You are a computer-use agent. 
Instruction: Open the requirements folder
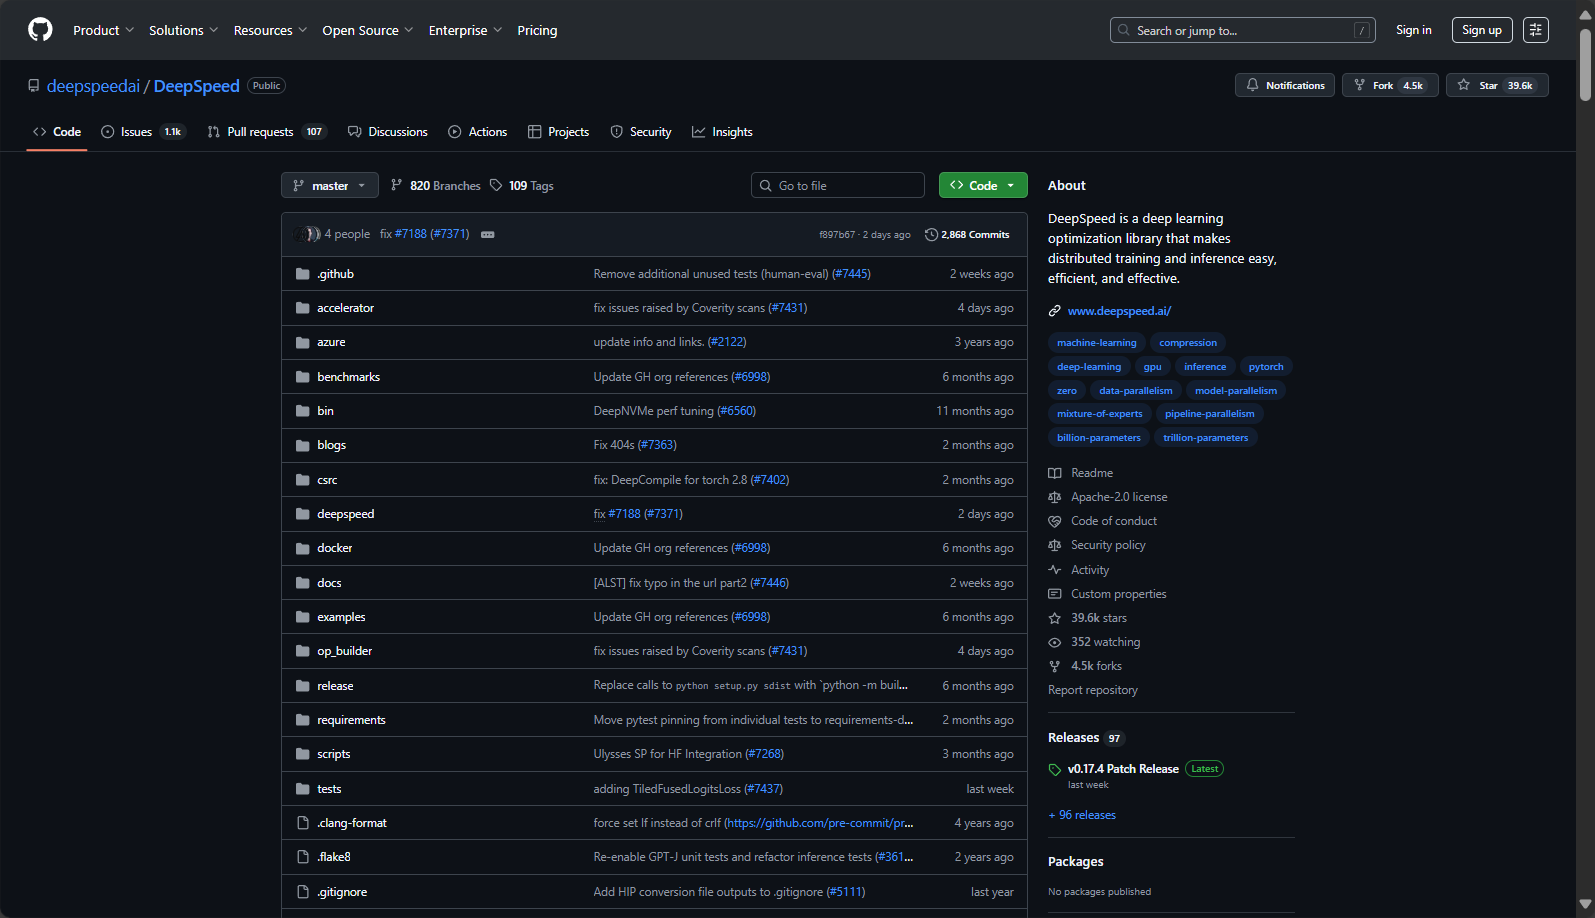click(x=351, y=720)
